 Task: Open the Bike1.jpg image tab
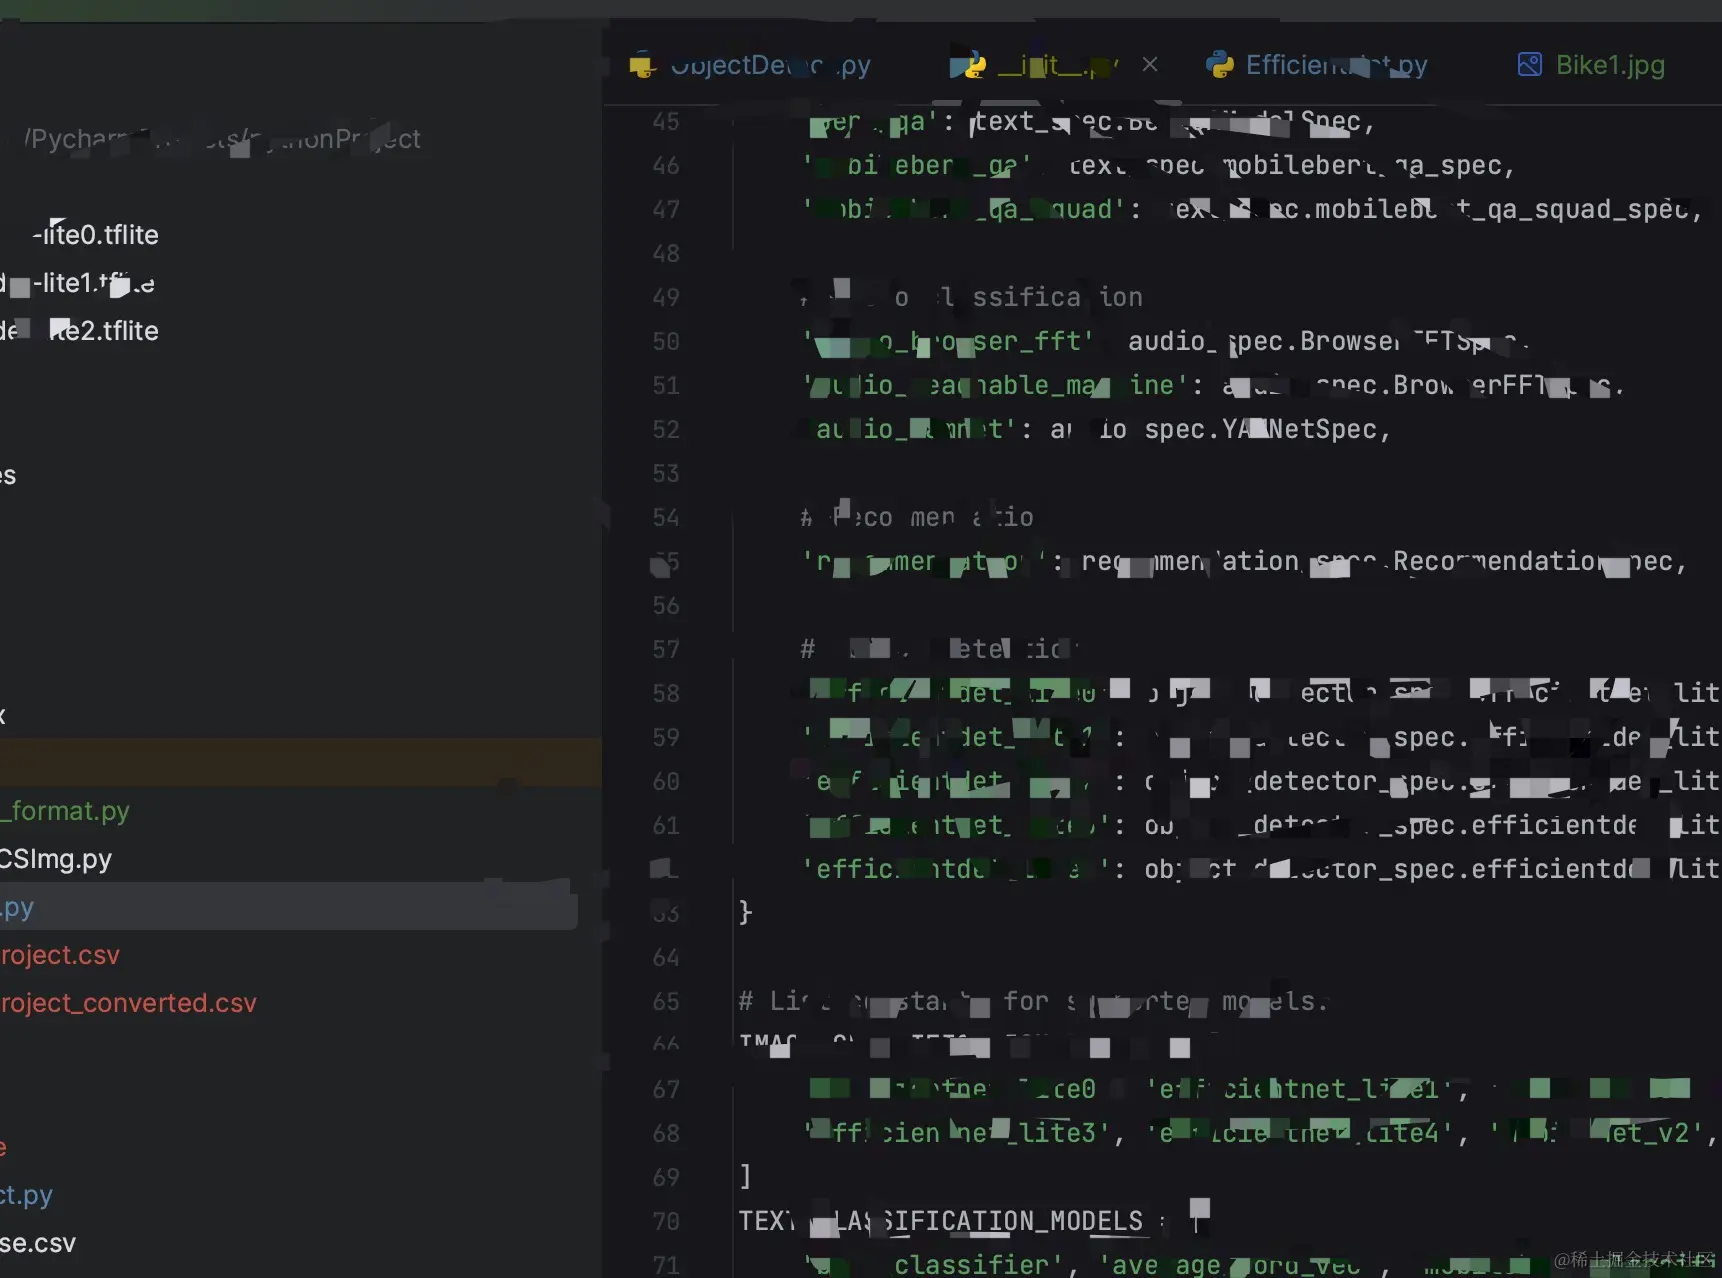point(1591,66)
